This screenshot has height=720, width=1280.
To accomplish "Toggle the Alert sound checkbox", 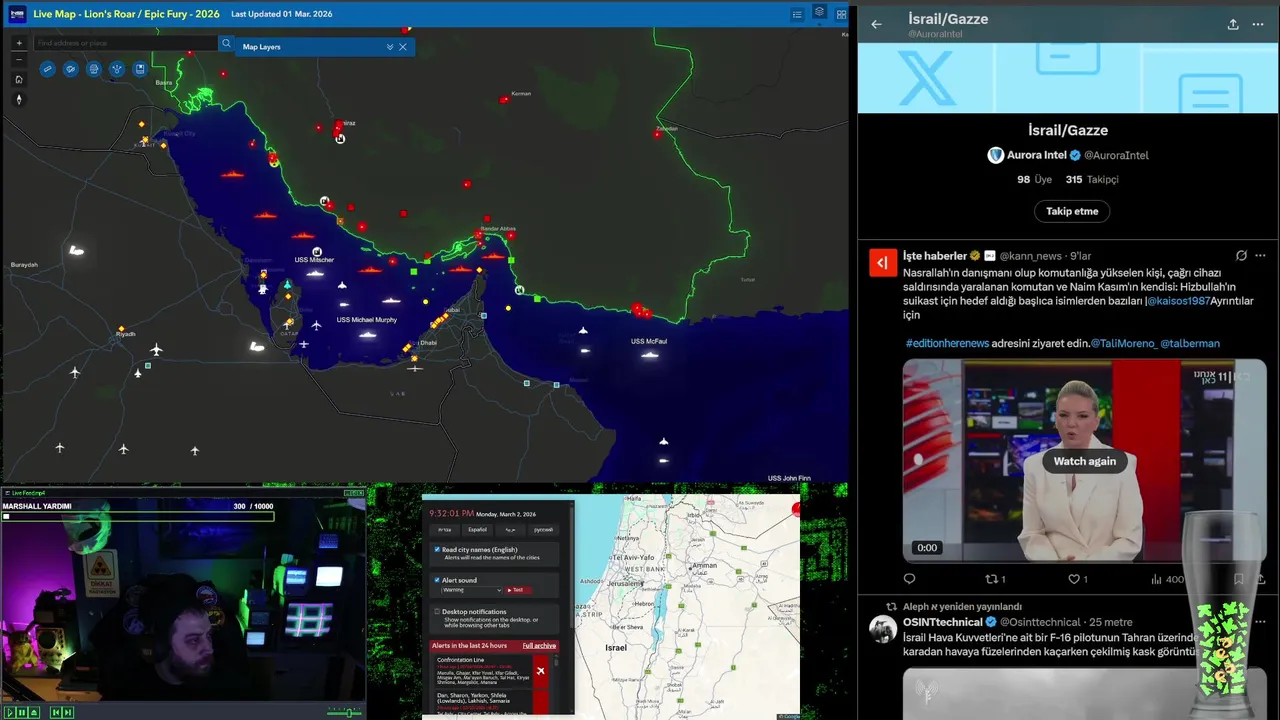I will (437, 580).
